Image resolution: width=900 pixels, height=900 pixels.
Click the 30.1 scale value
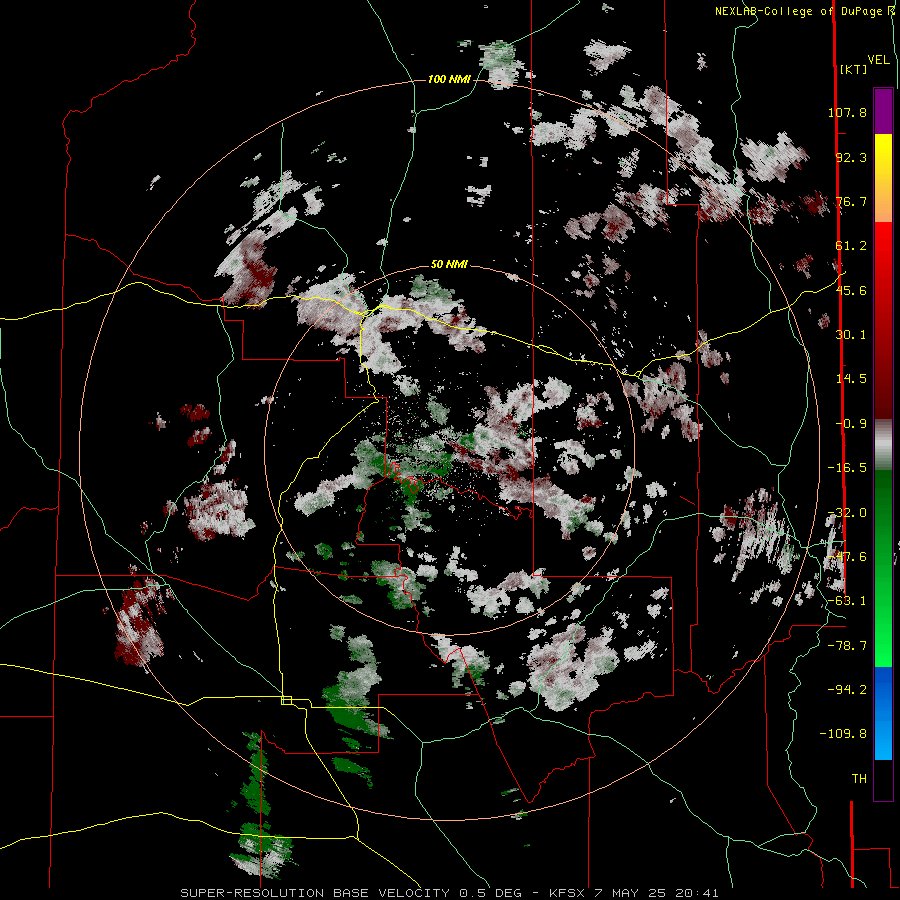pos(851,335)
